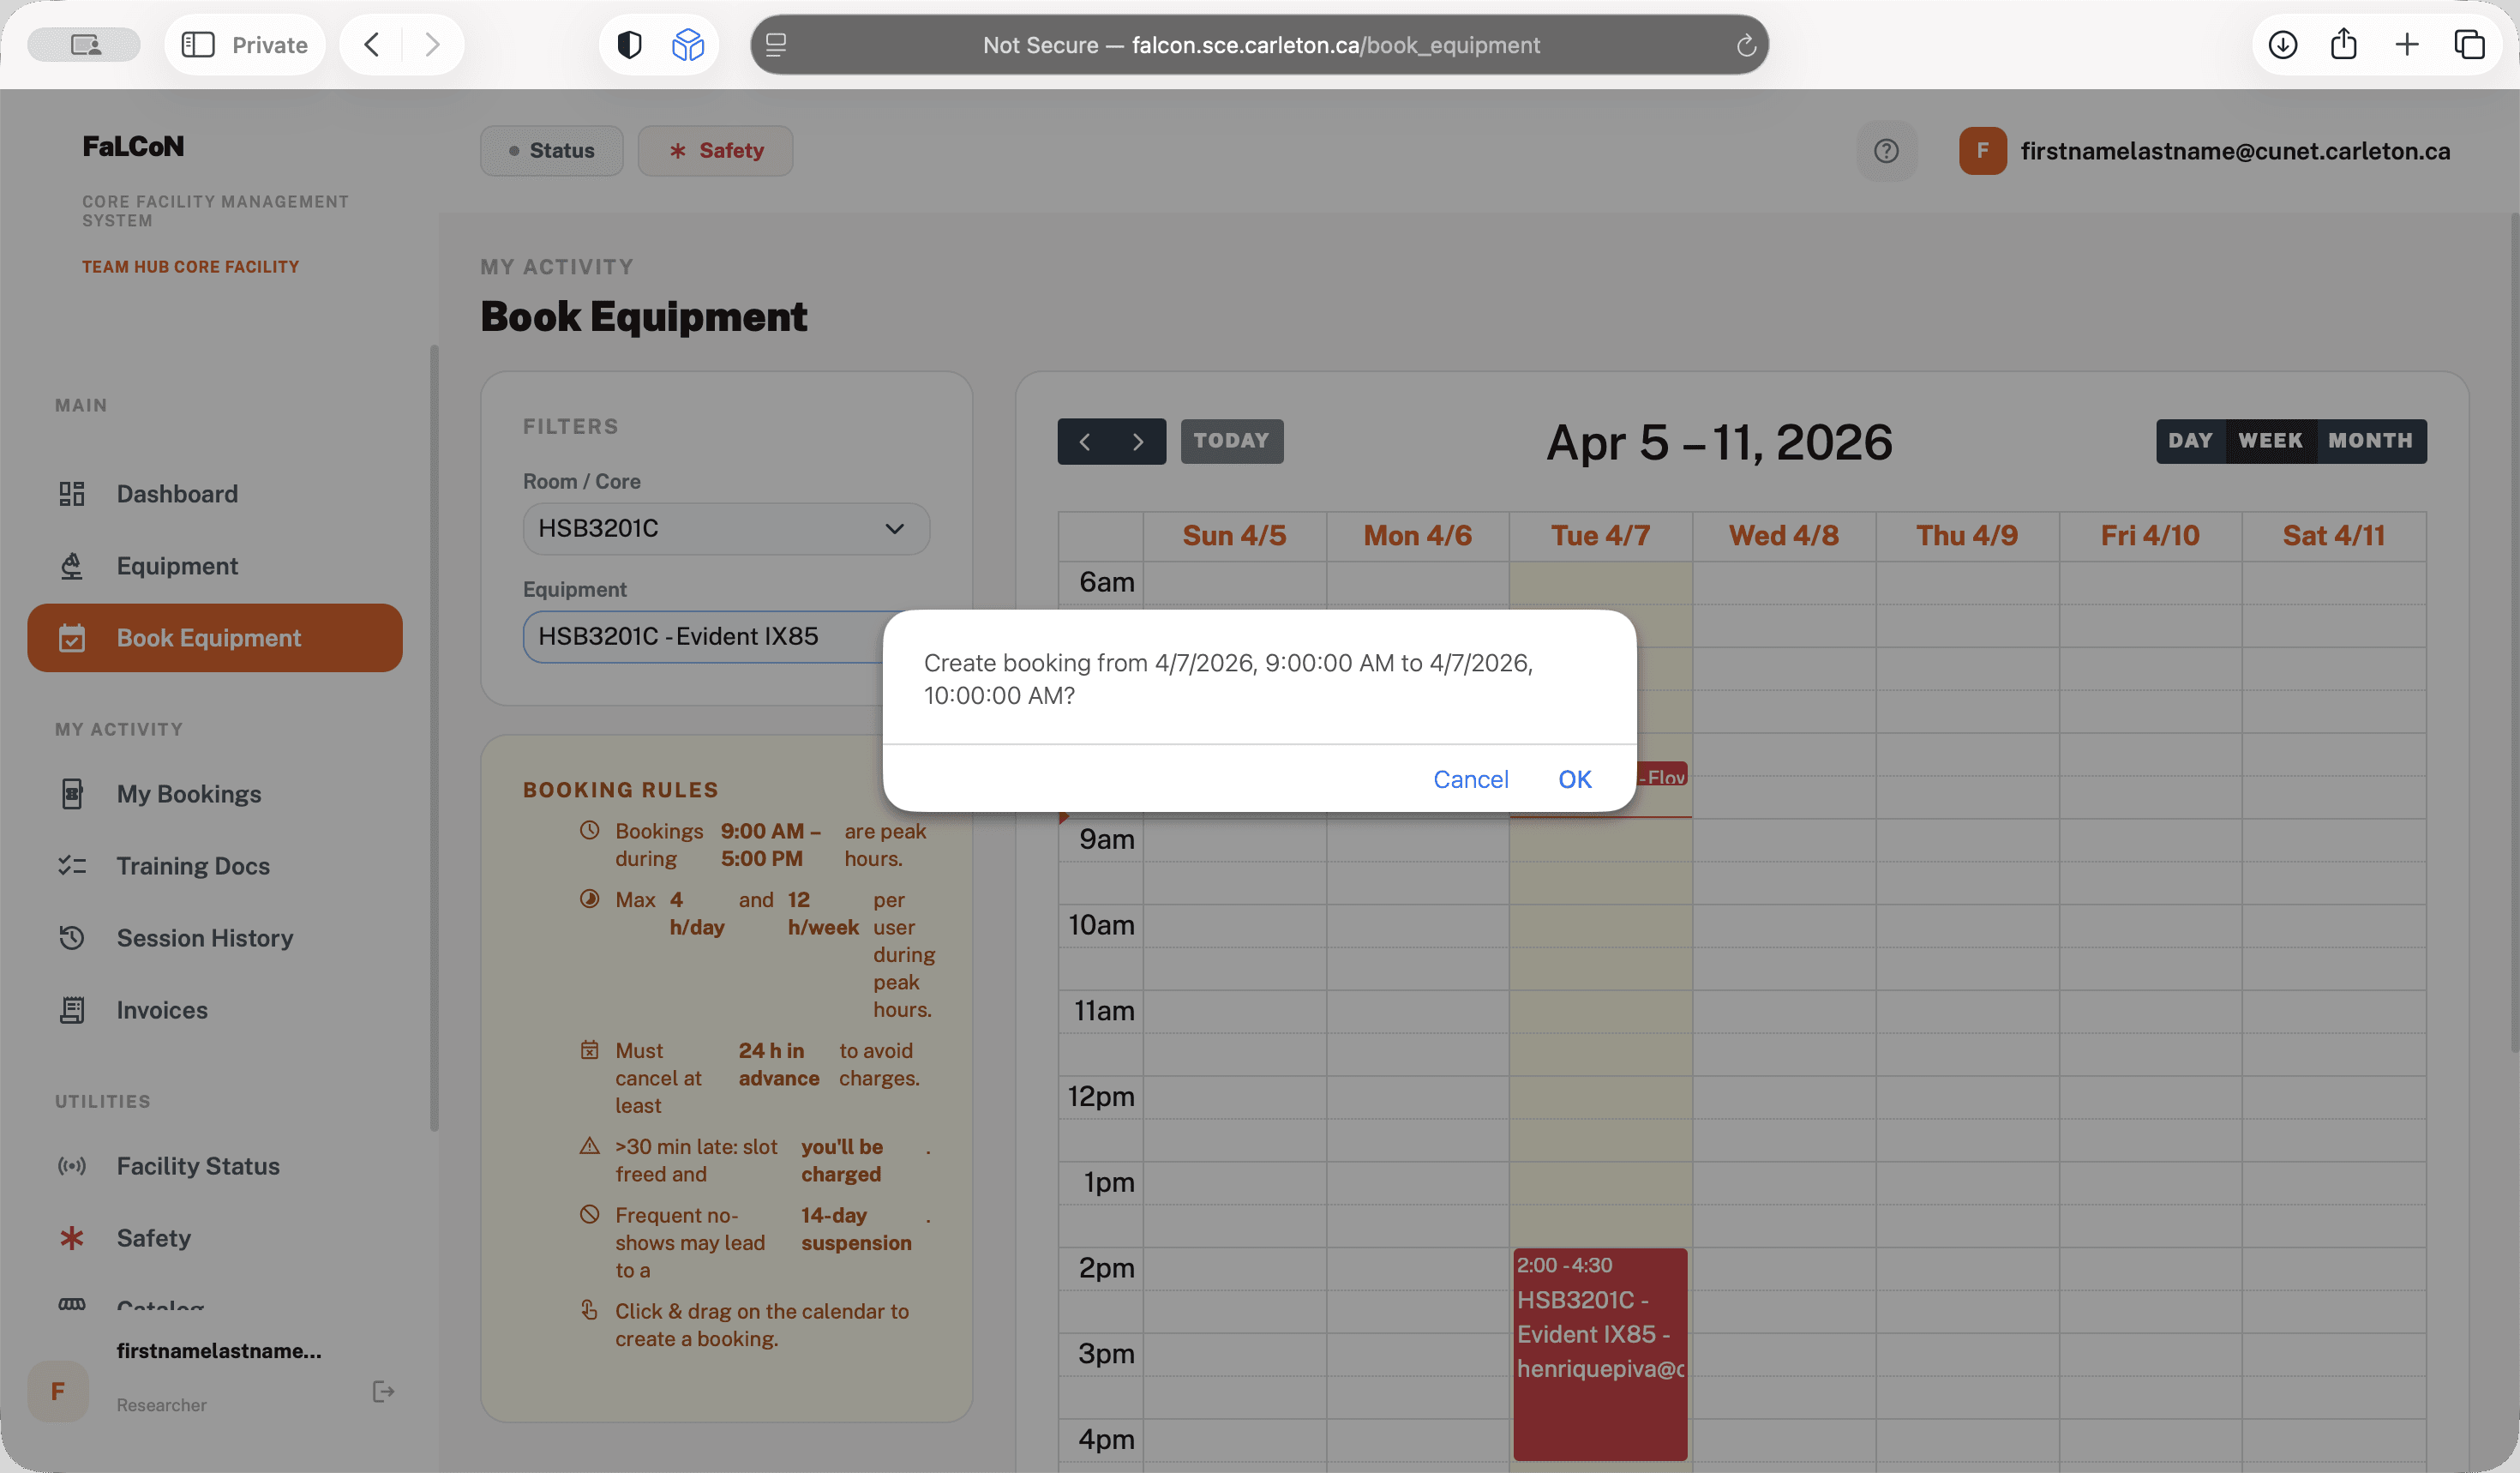Viewport: 2520px width, 1473px height.
Task: Click the FaLCoN logo title
Action: coord(133,147)
